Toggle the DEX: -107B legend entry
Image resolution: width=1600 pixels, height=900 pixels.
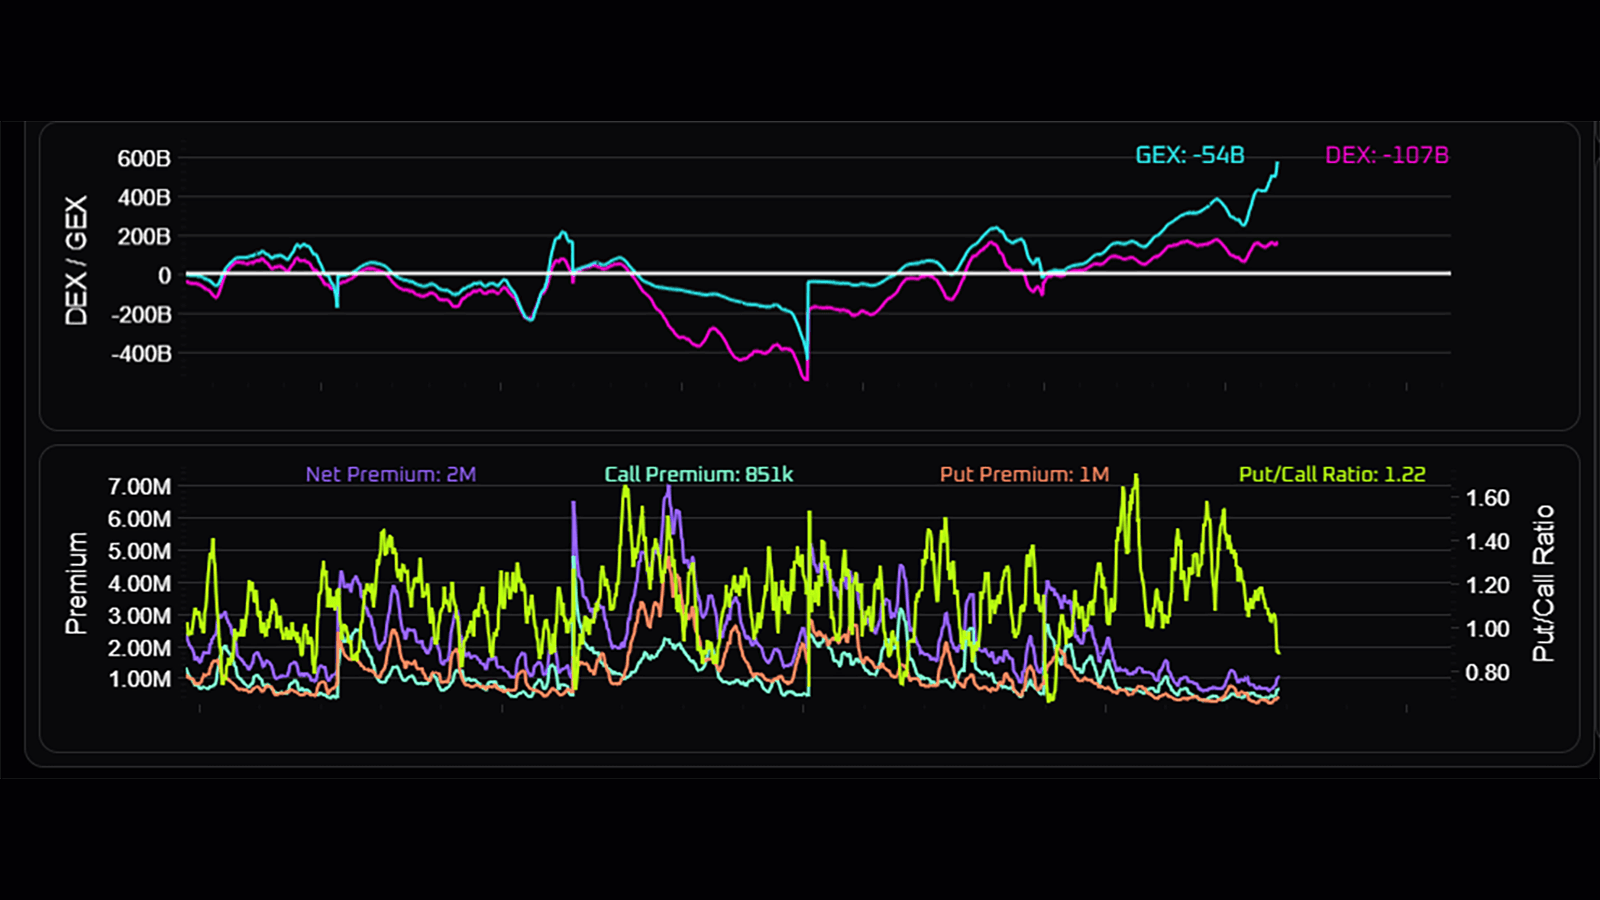point(1386,155)
